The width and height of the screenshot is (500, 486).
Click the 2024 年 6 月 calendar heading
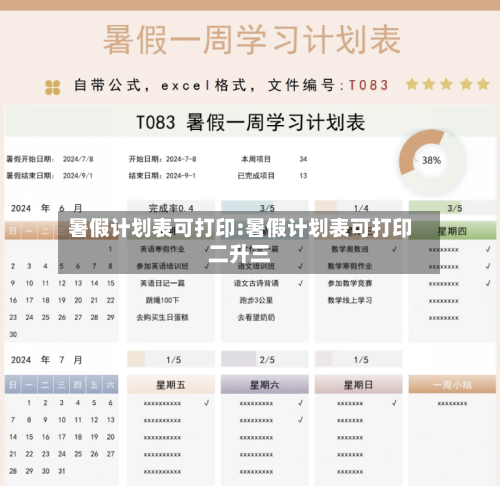click(x=46, y=208)
